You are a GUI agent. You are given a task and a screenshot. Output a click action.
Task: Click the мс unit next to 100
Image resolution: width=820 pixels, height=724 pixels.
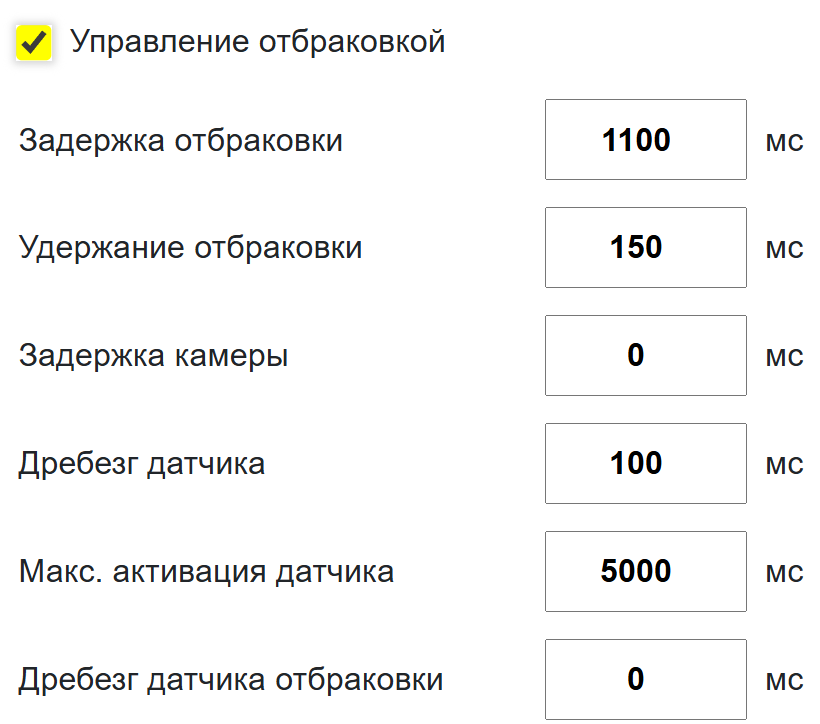tap(784, 465)
